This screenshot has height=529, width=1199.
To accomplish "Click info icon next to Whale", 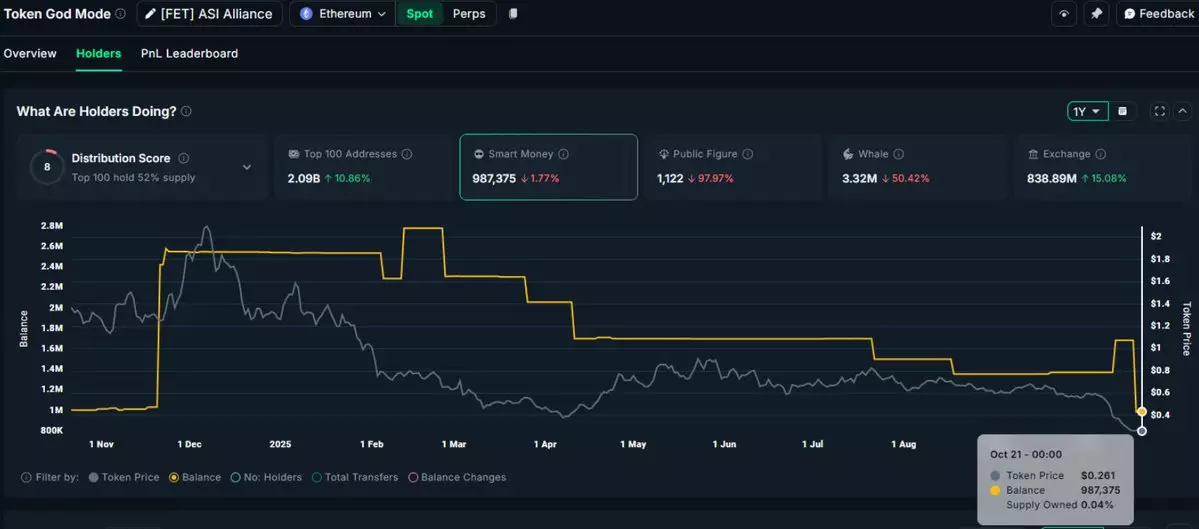I will tap(898, 154).
